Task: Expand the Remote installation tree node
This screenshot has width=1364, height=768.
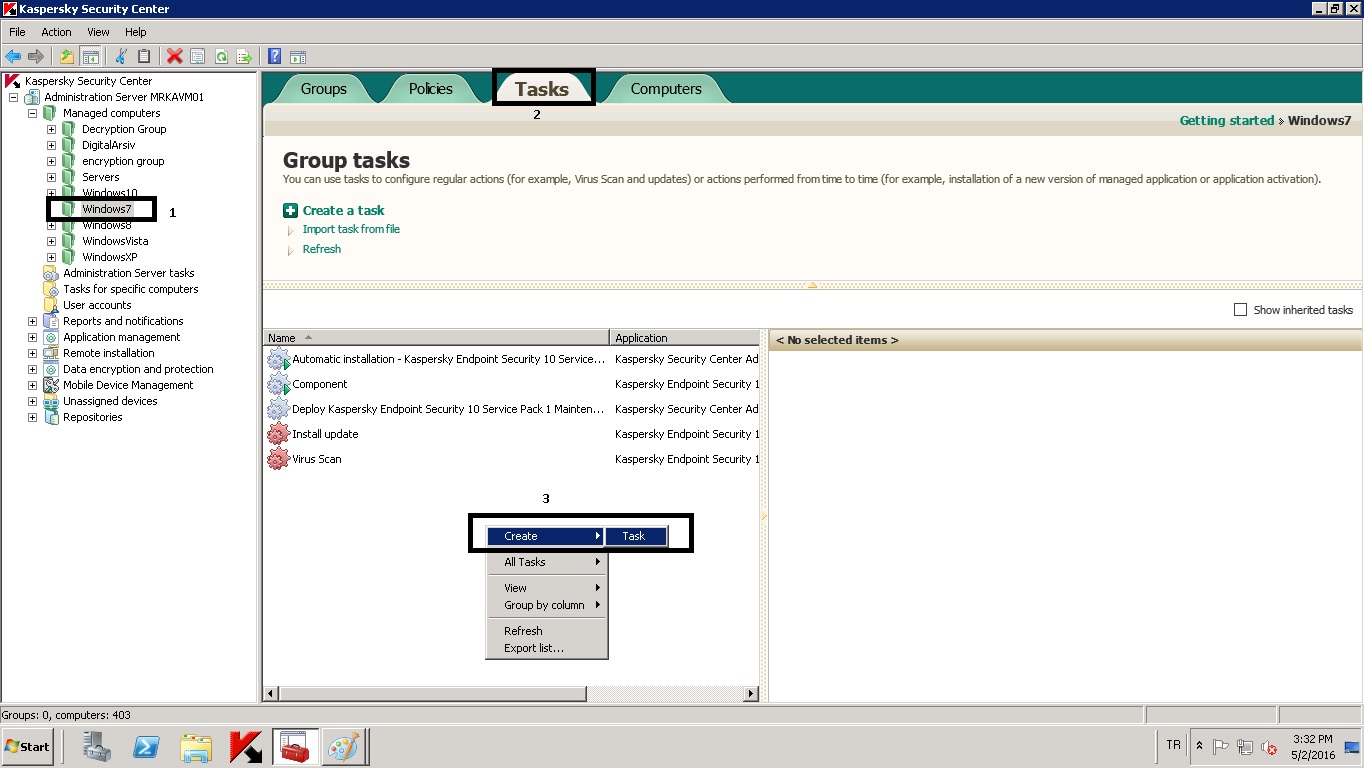Action: click(32, 353)
